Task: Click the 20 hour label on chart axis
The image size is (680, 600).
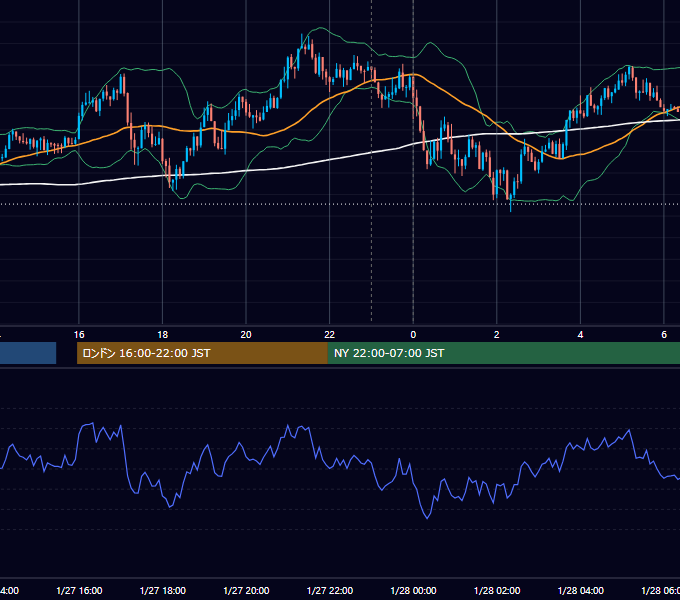Action: point(246,335)
